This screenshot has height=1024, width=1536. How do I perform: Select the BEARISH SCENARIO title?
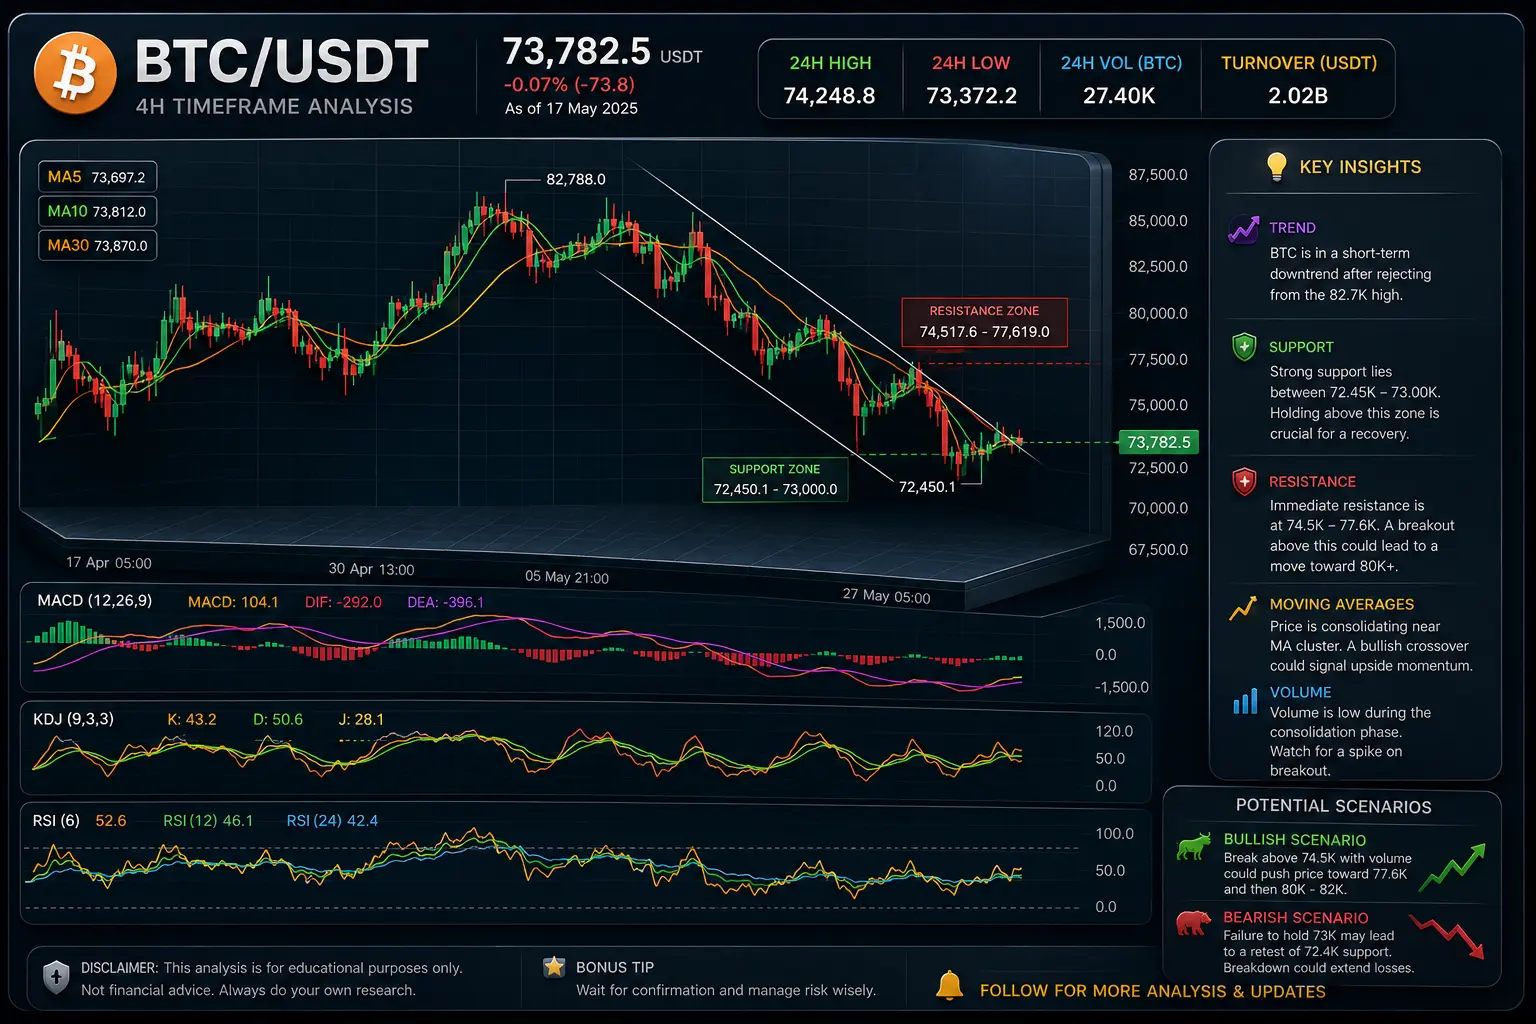click(1296, 918)
